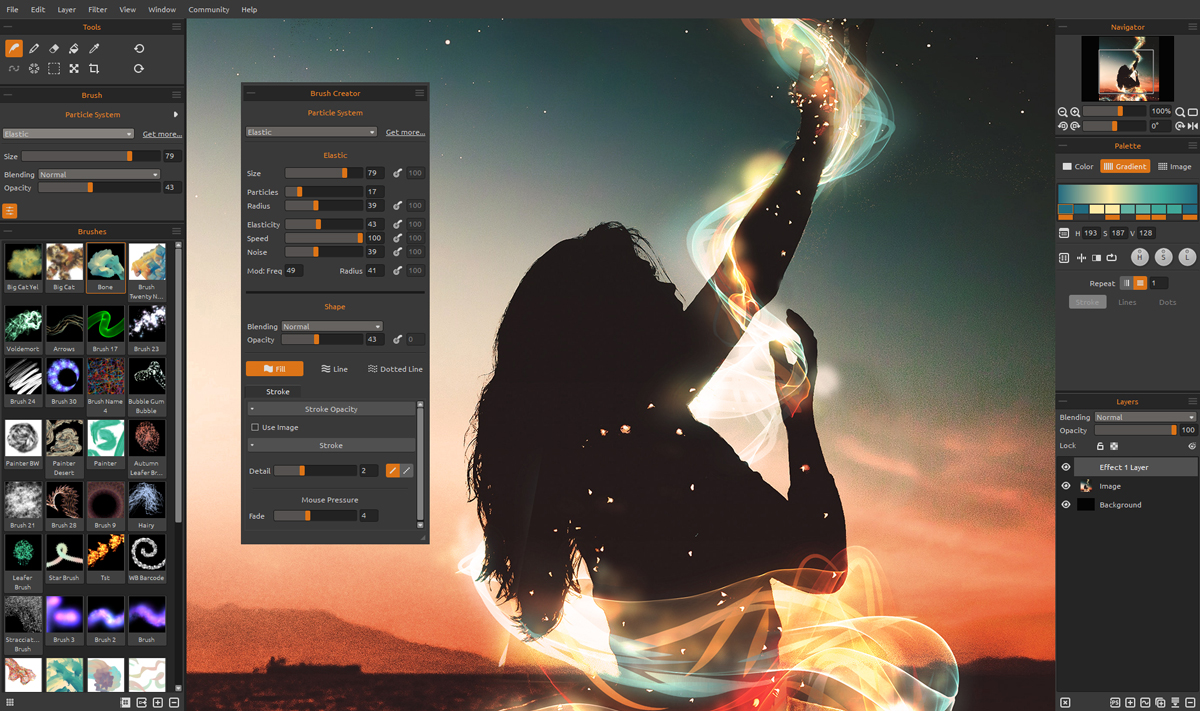Select the Transform tool icon
1200x711 pixels.
[x=74, y=69]
